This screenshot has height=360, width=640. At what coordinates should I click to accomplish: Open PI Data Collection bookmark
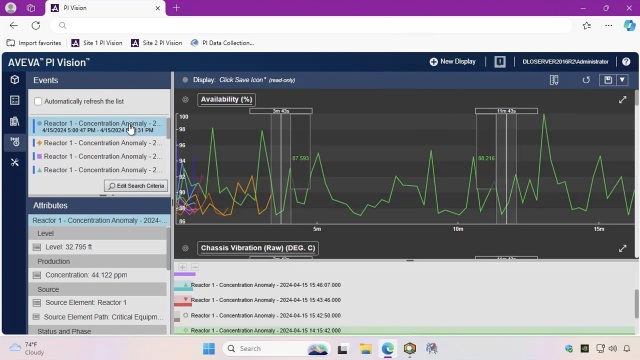click(222, 43)
